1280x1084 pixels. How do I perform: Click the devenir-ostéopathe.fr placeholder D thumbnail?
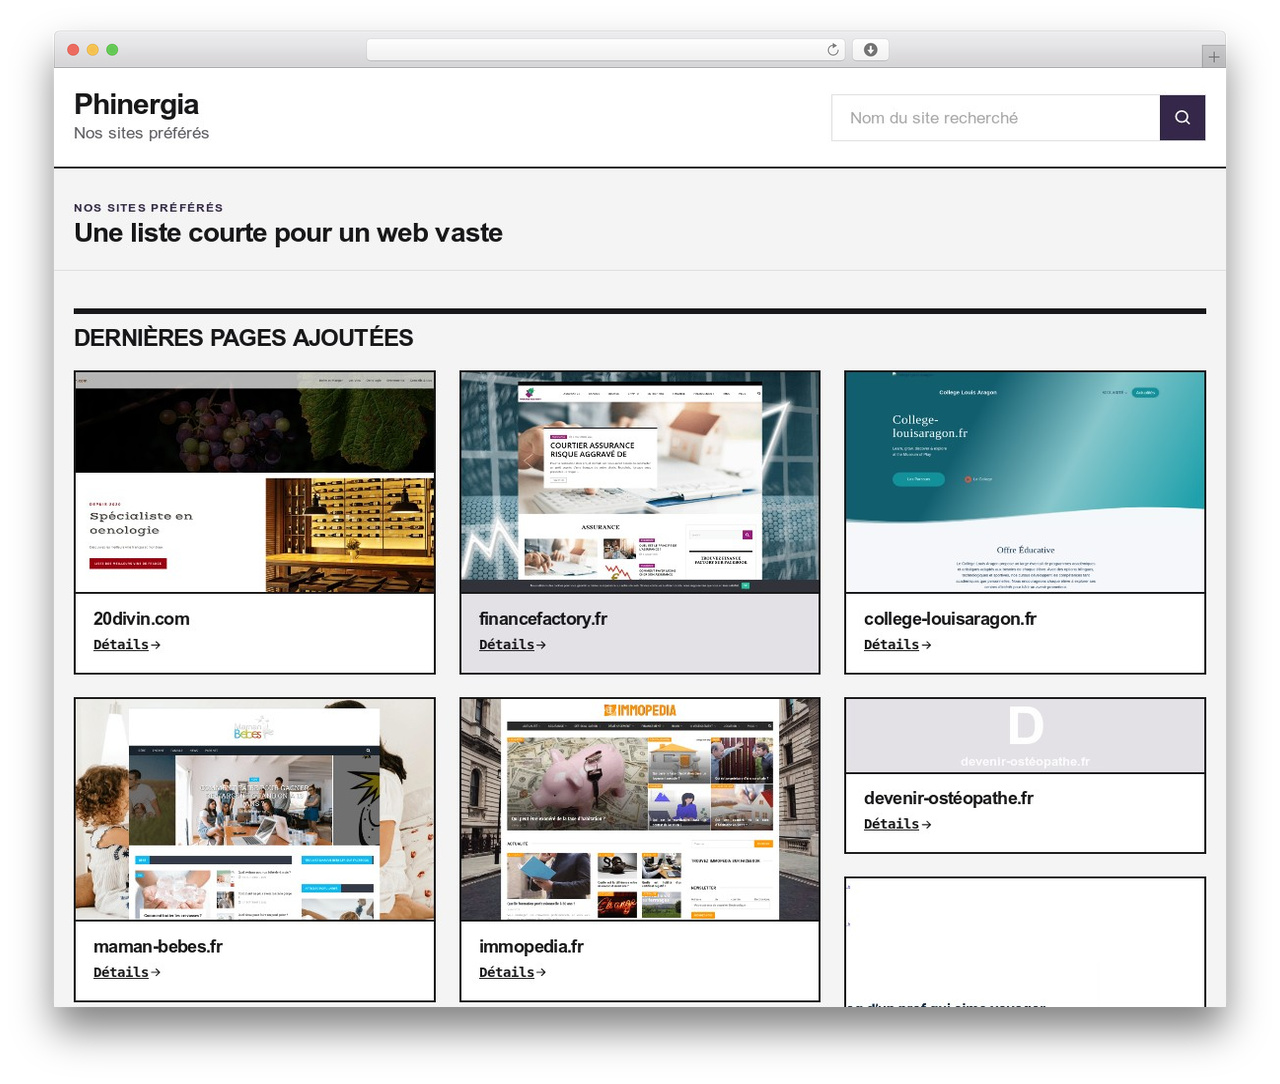click(1025, 735)
